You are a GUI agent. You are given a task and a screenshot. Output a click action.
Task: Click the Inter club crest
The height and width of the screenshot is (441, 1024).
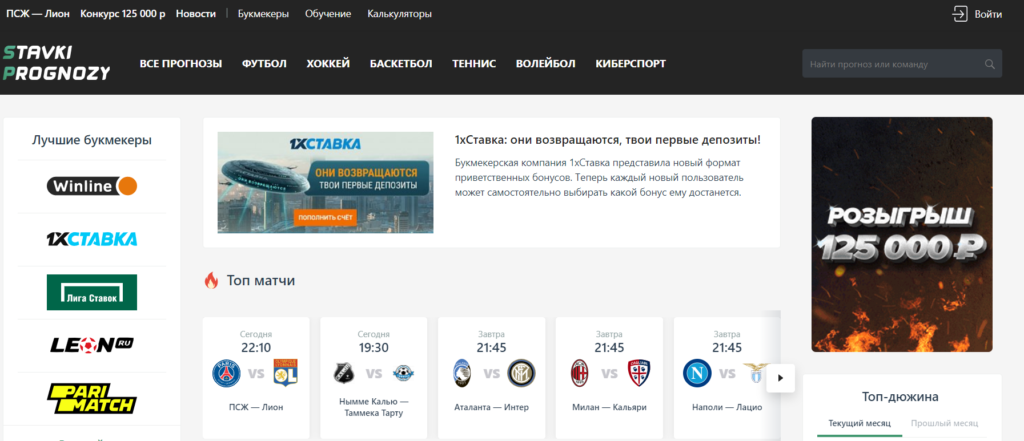pos(521,373)
